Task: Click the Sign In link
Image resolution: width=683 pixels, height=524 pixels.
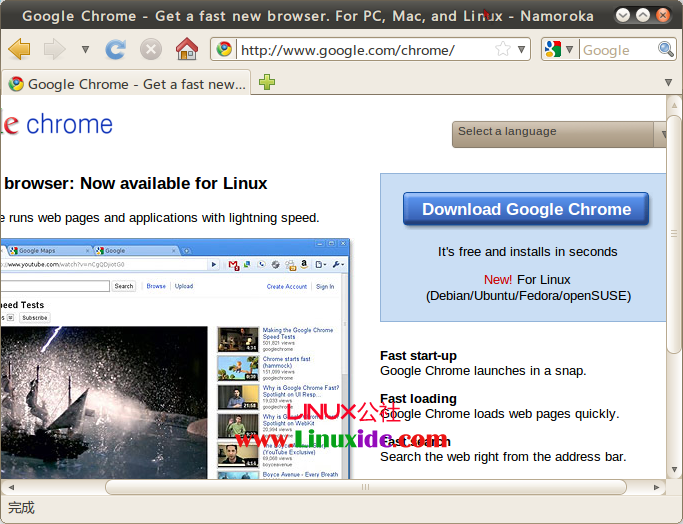Action: pos(325,287)
